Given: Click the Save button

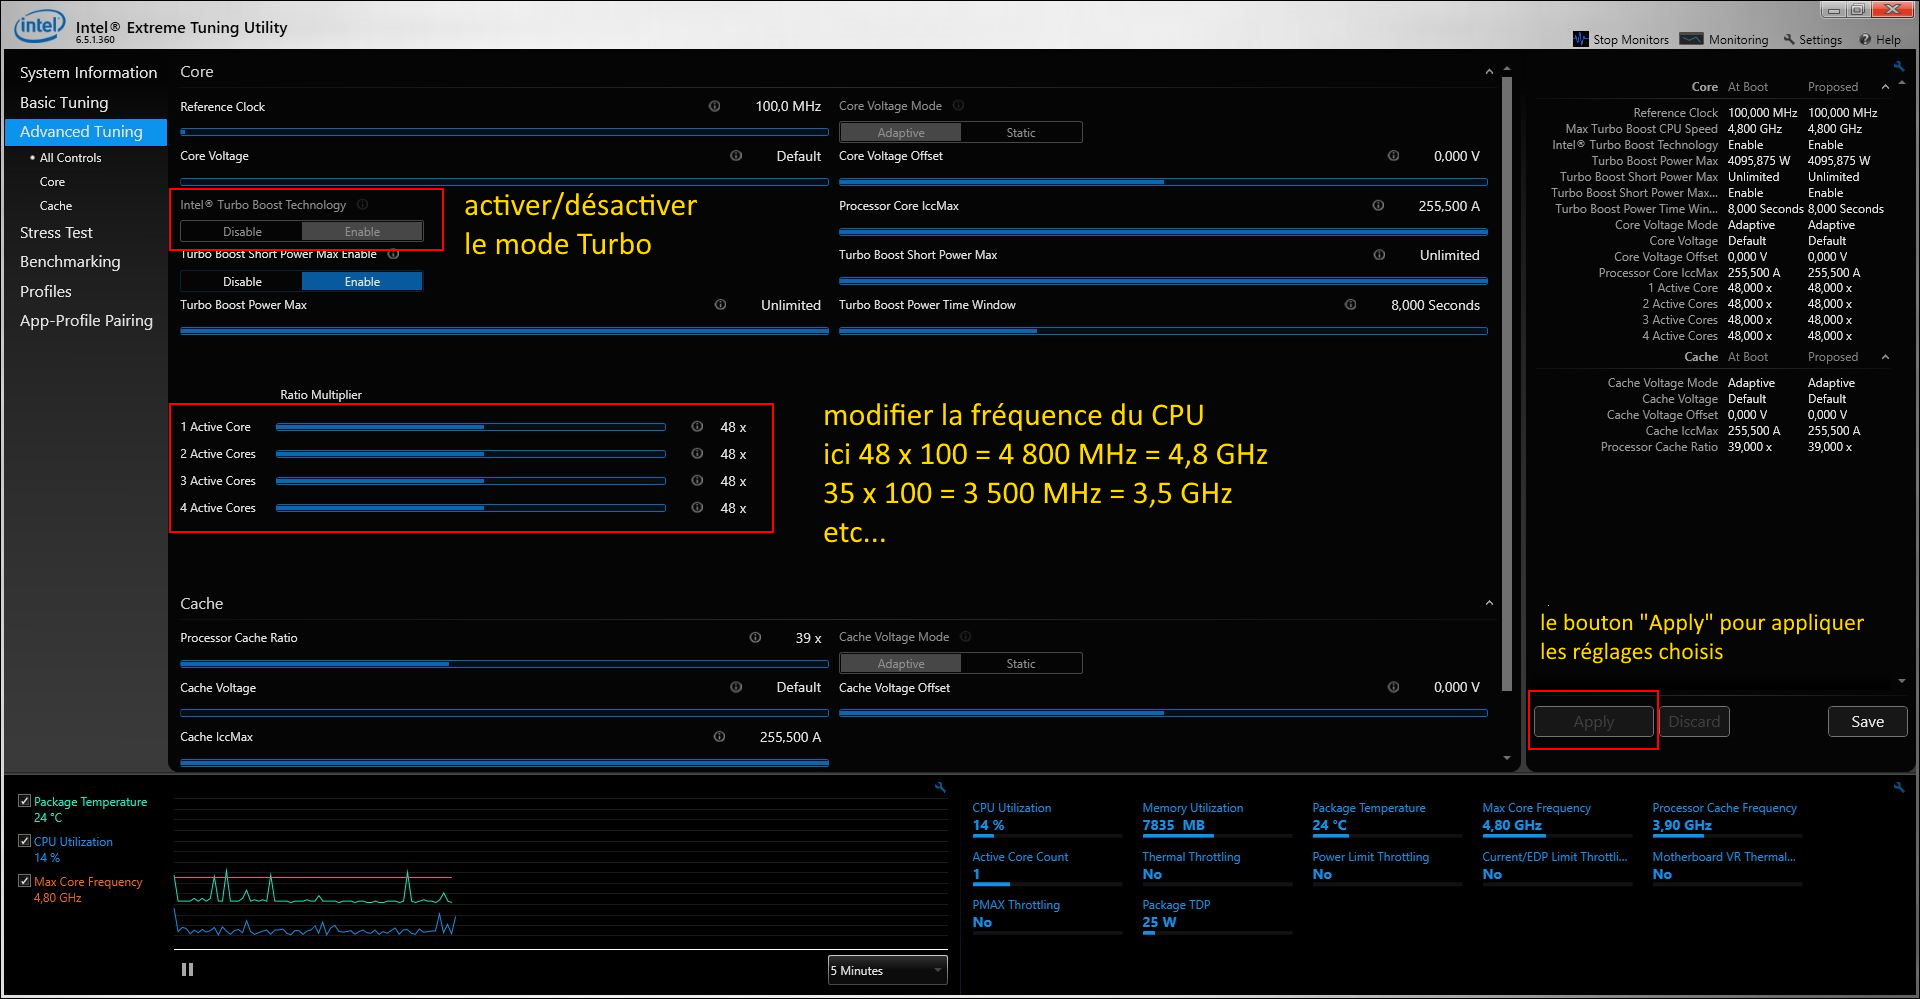Looking at the screenshot, I should point(1866,721).
